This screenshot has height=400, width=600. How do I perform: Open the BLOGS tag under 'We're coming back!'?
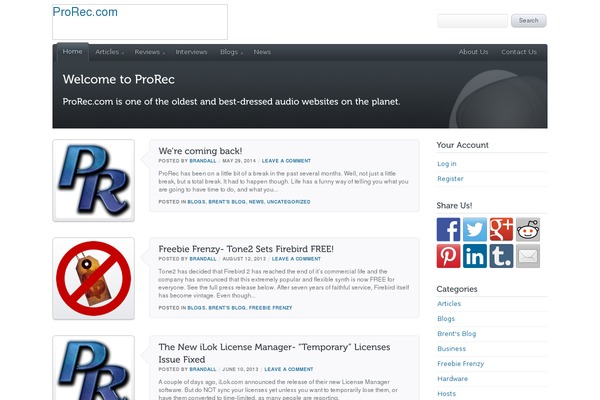click(196, 202)
